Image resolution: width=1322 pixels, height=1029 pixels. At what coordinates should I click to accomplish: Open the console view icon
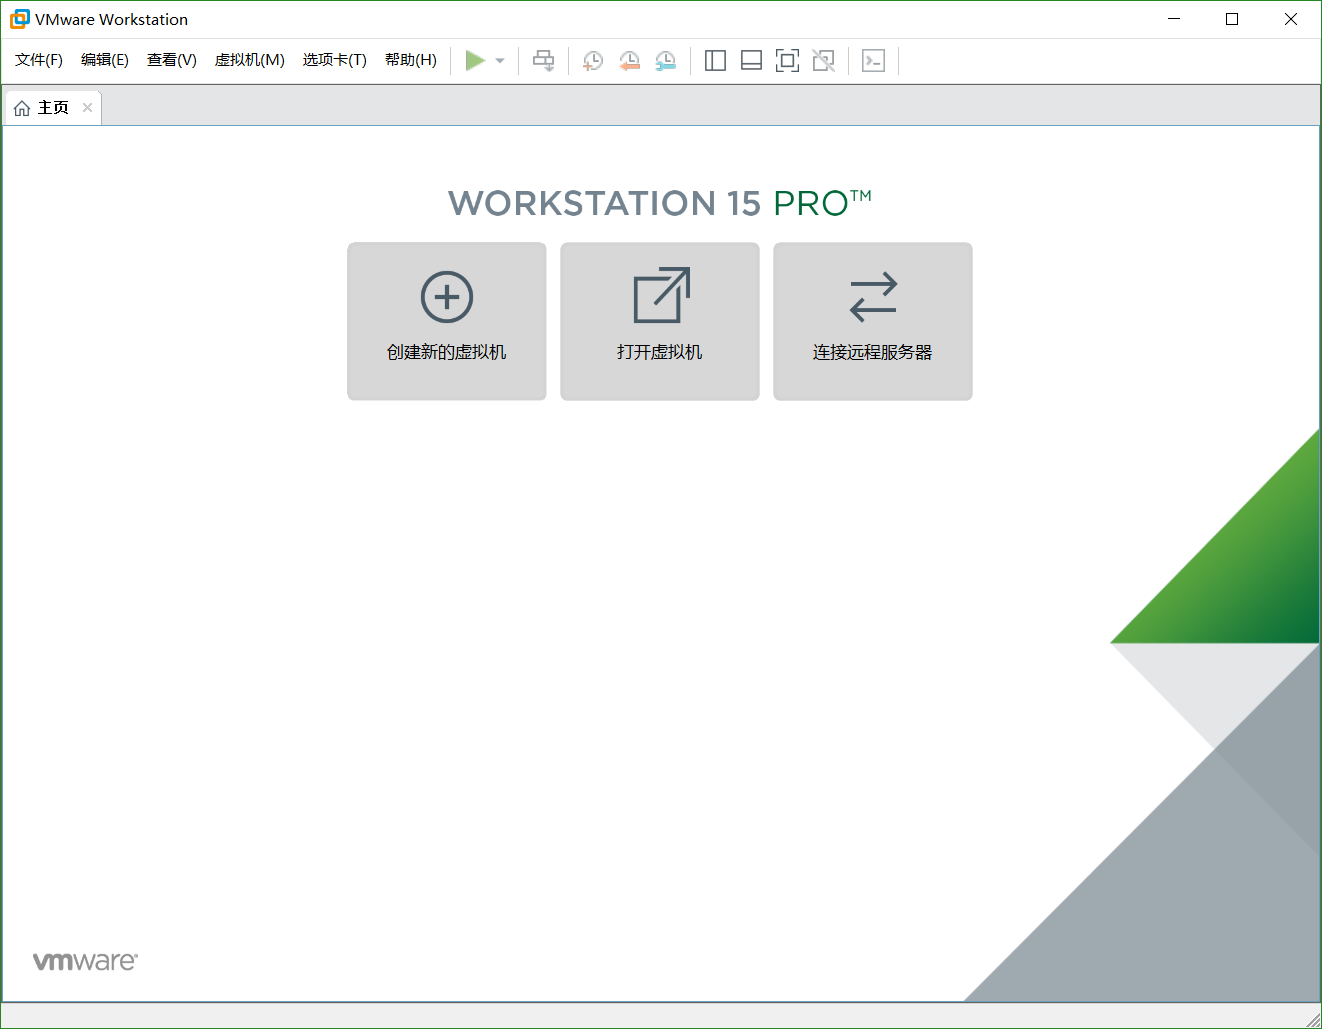873,61
